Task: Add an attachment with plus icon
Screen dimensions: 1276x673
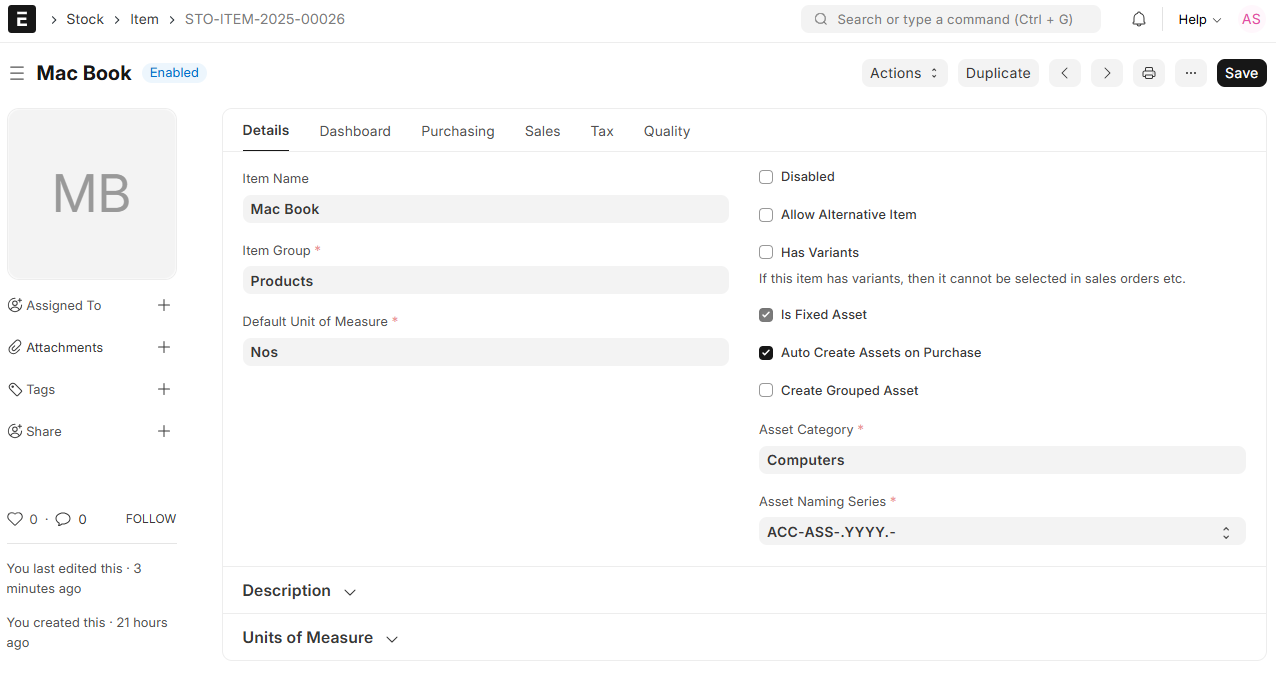Action: click(164, 347)
